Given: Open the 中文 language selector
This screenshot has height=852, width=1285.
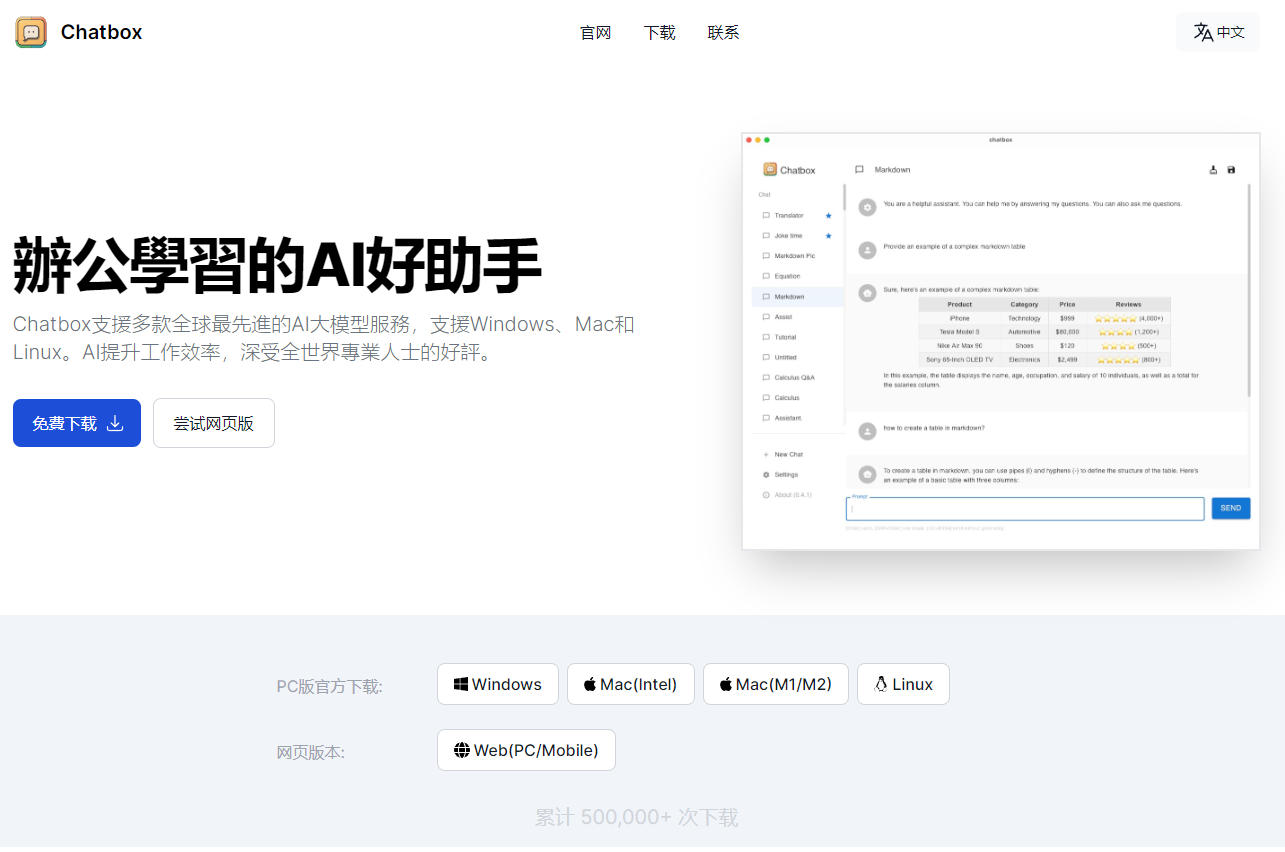Looking at the screenshot, I should [x=1218, y=32].
